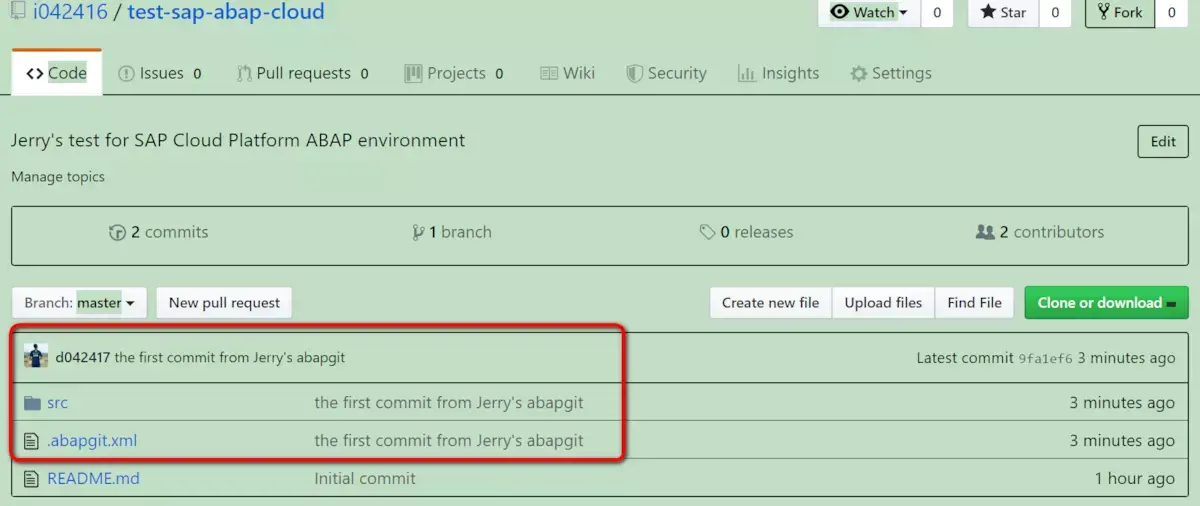Viewport: 1200px width, 506px height.
Task: Click Edit repository description button
Action: (x=1163, y=142)
